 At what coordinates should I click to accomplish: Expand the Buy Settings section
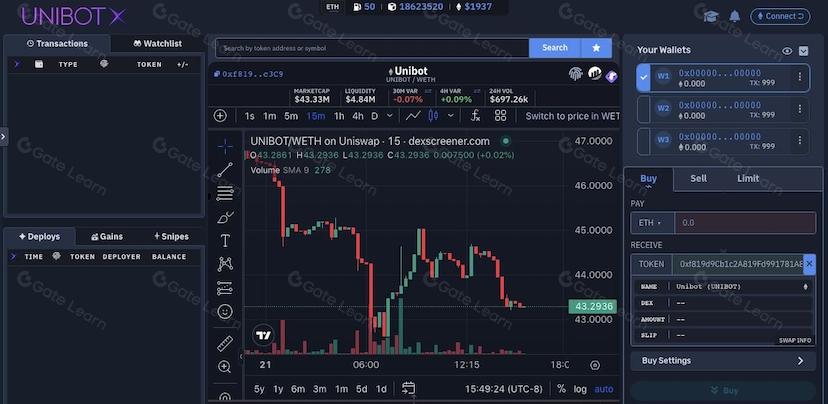coord(723,361)
